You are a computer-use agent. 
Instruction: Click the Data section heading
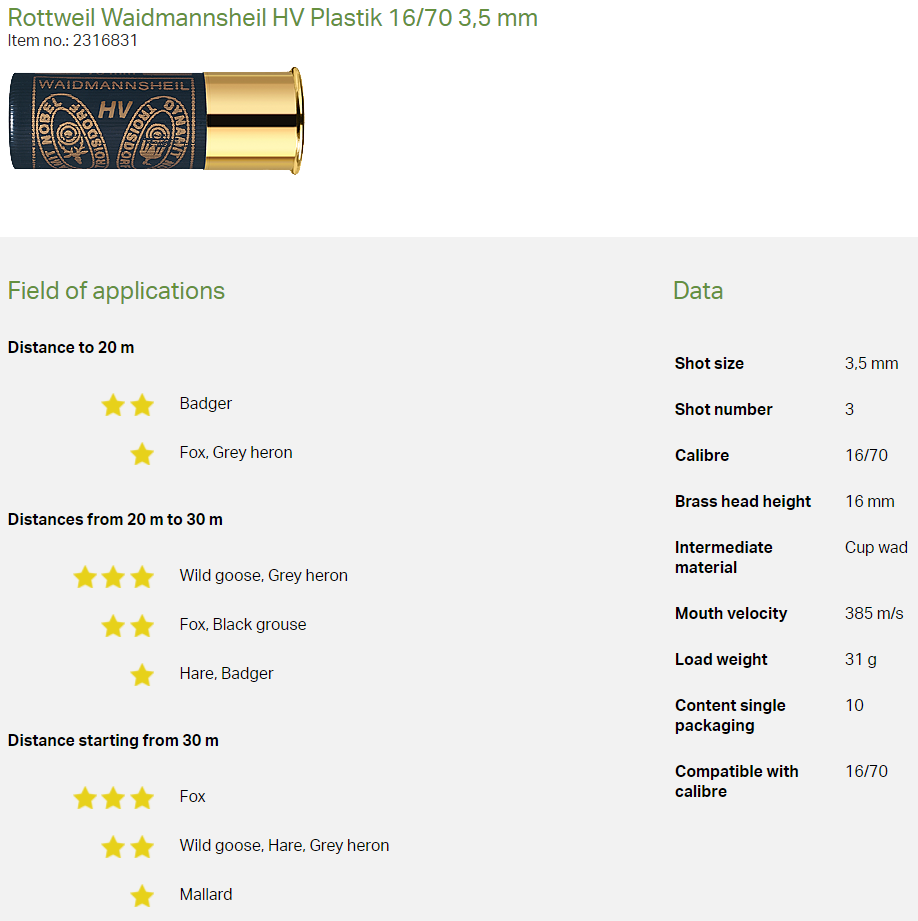pos(698,291)
